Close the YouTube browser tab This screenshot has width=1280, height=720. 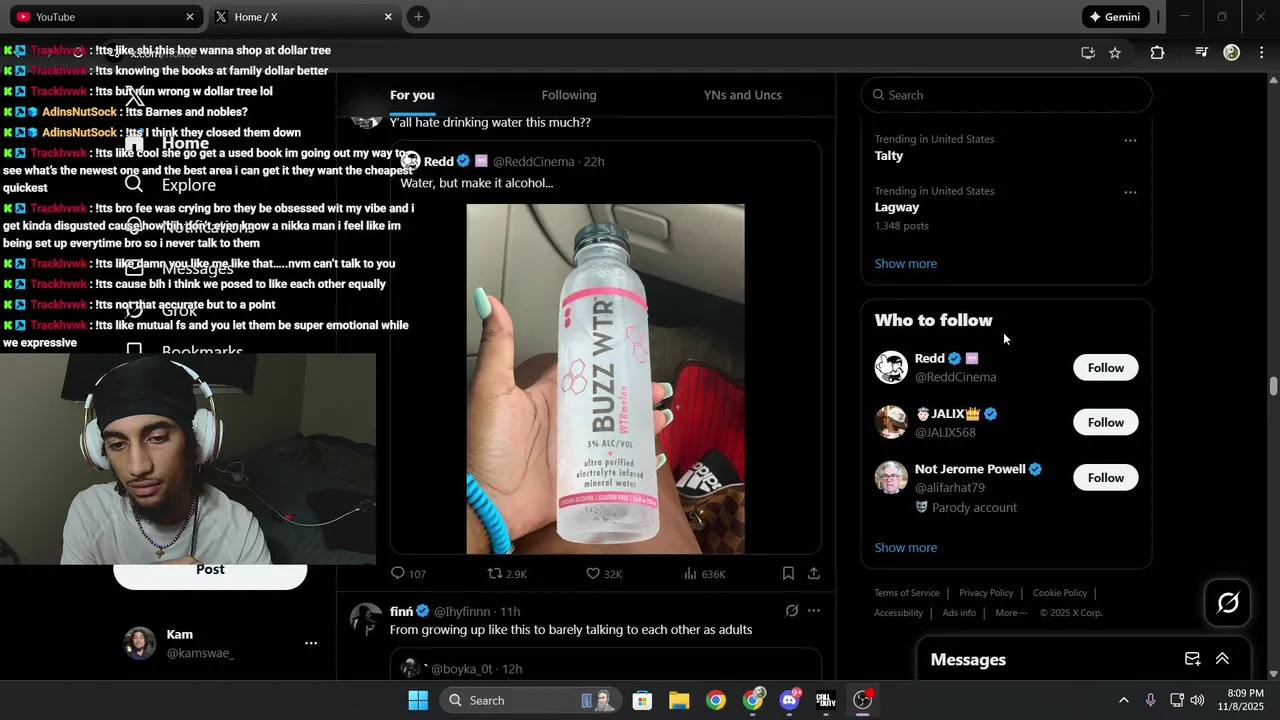[190, 17]
